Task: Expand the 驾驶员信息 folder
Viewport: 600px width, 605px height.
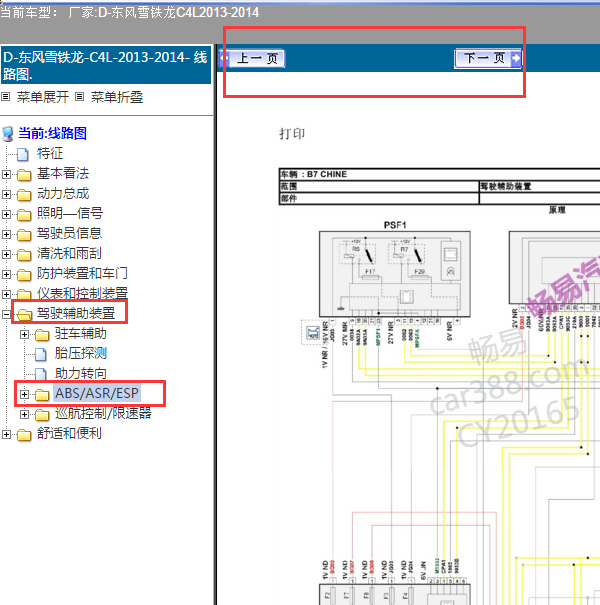Action: click(x=6, y=234)
